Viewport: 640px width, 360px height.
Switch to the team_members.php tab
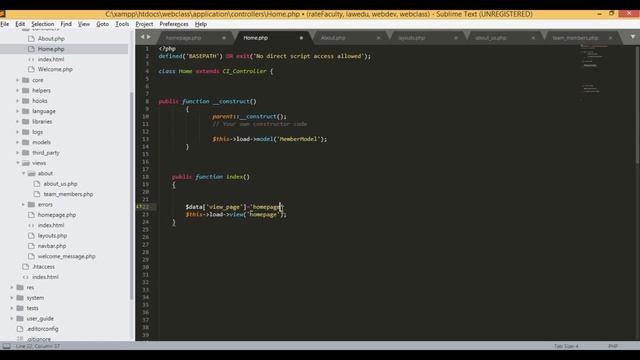tap(575, 38)
